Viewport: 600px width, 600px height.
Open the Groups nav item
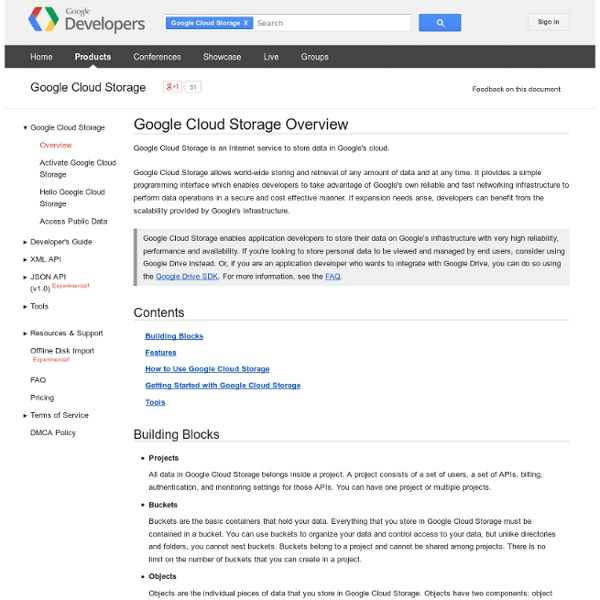315,57
